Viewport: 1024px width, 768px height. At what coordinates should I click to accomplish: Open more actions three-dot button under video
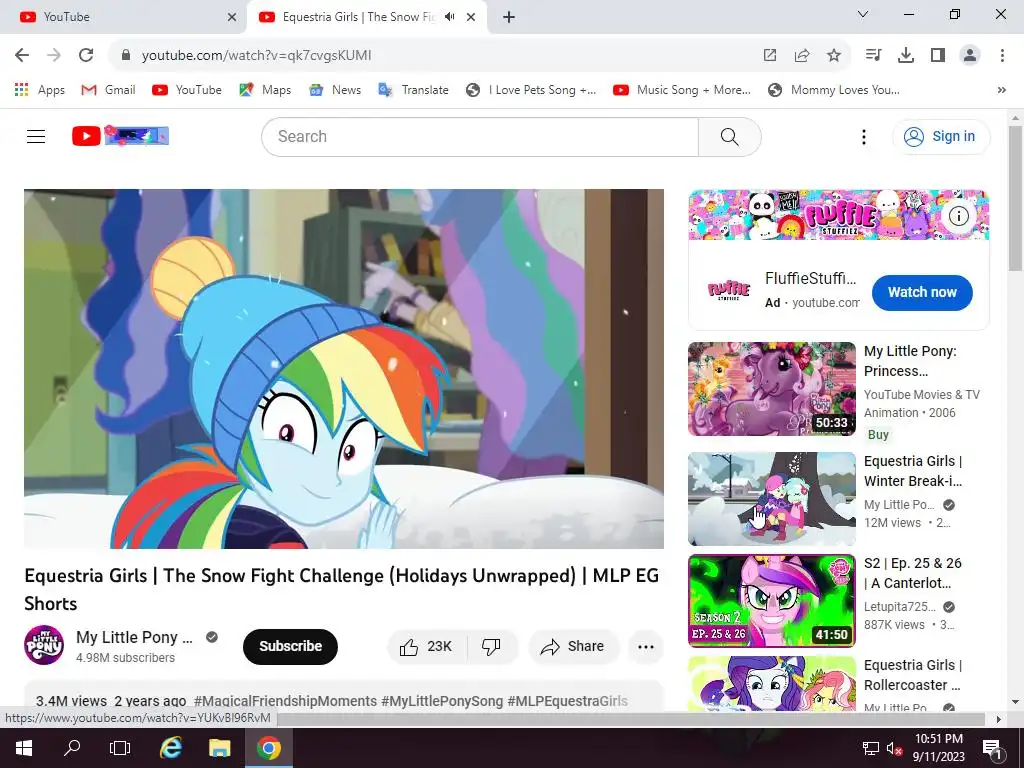646,647
